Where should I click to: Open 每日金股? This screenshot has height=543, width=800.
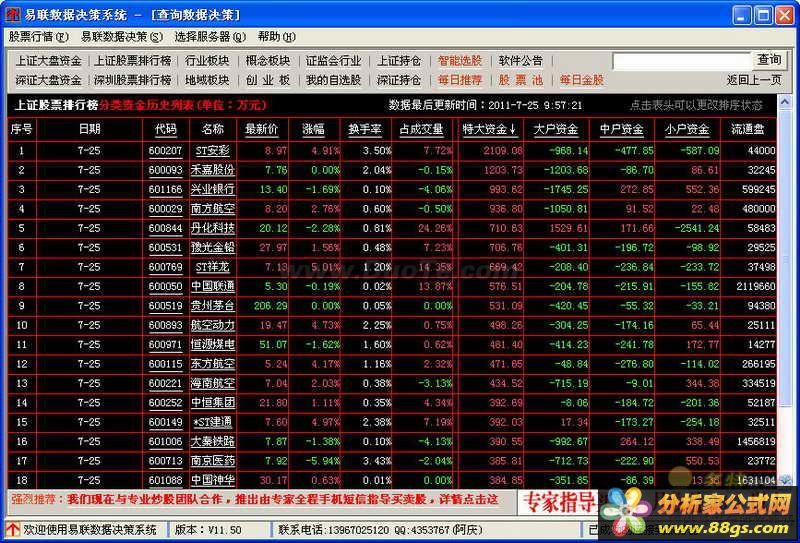582,80
